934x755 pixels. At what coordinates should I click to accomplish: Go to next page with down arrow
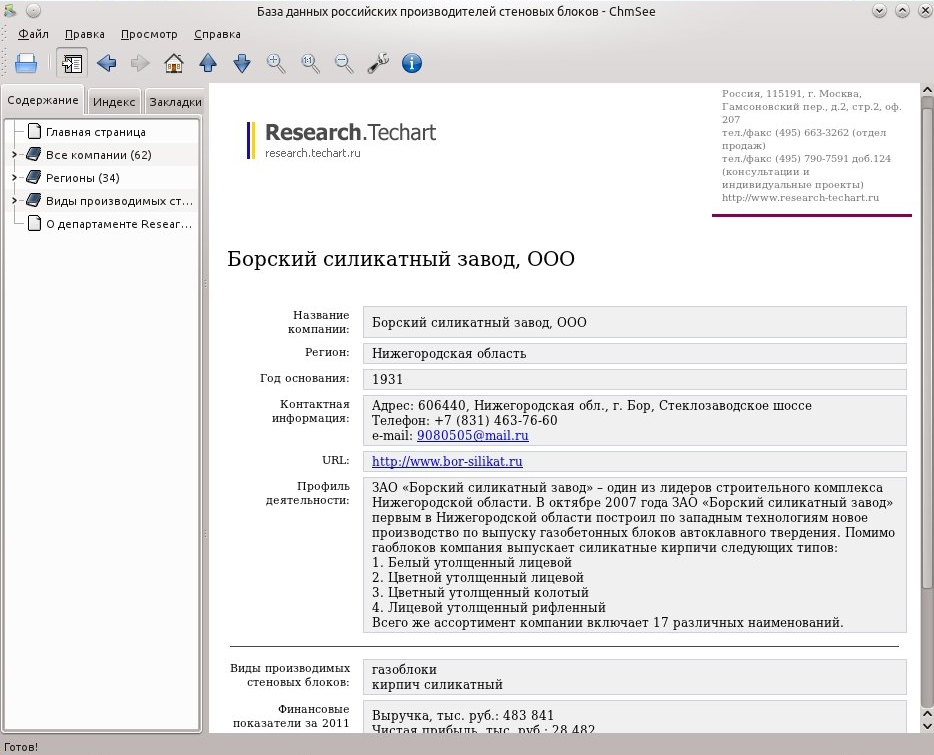[x=242, y=63]
